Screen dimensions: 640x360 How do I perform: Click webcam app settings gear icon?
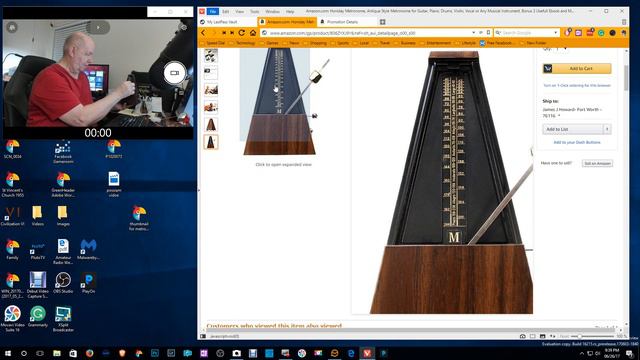click(x=184, y=27)
